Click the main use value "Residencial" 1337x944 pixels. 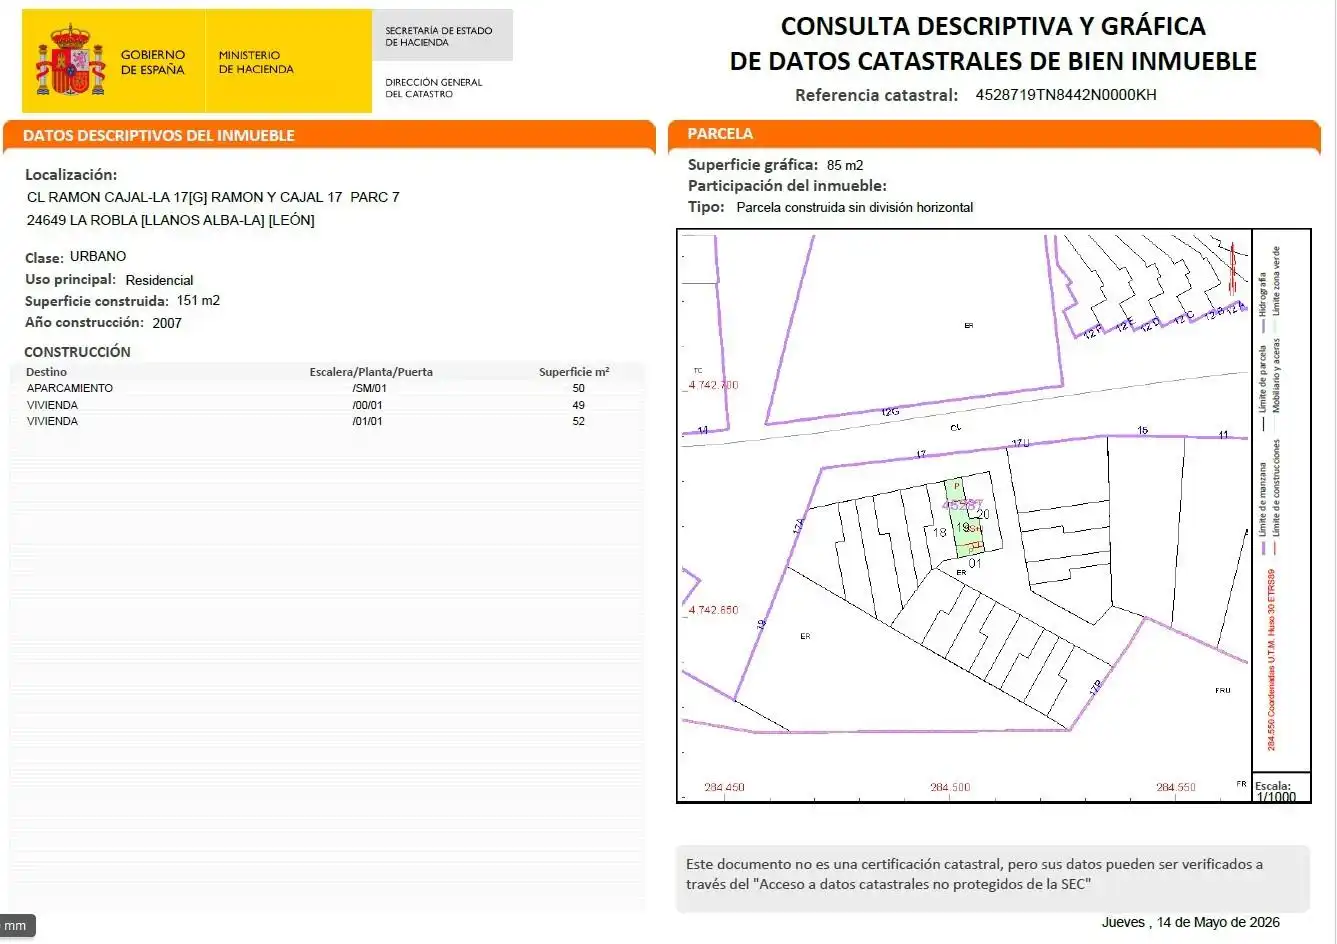(159, 280)
